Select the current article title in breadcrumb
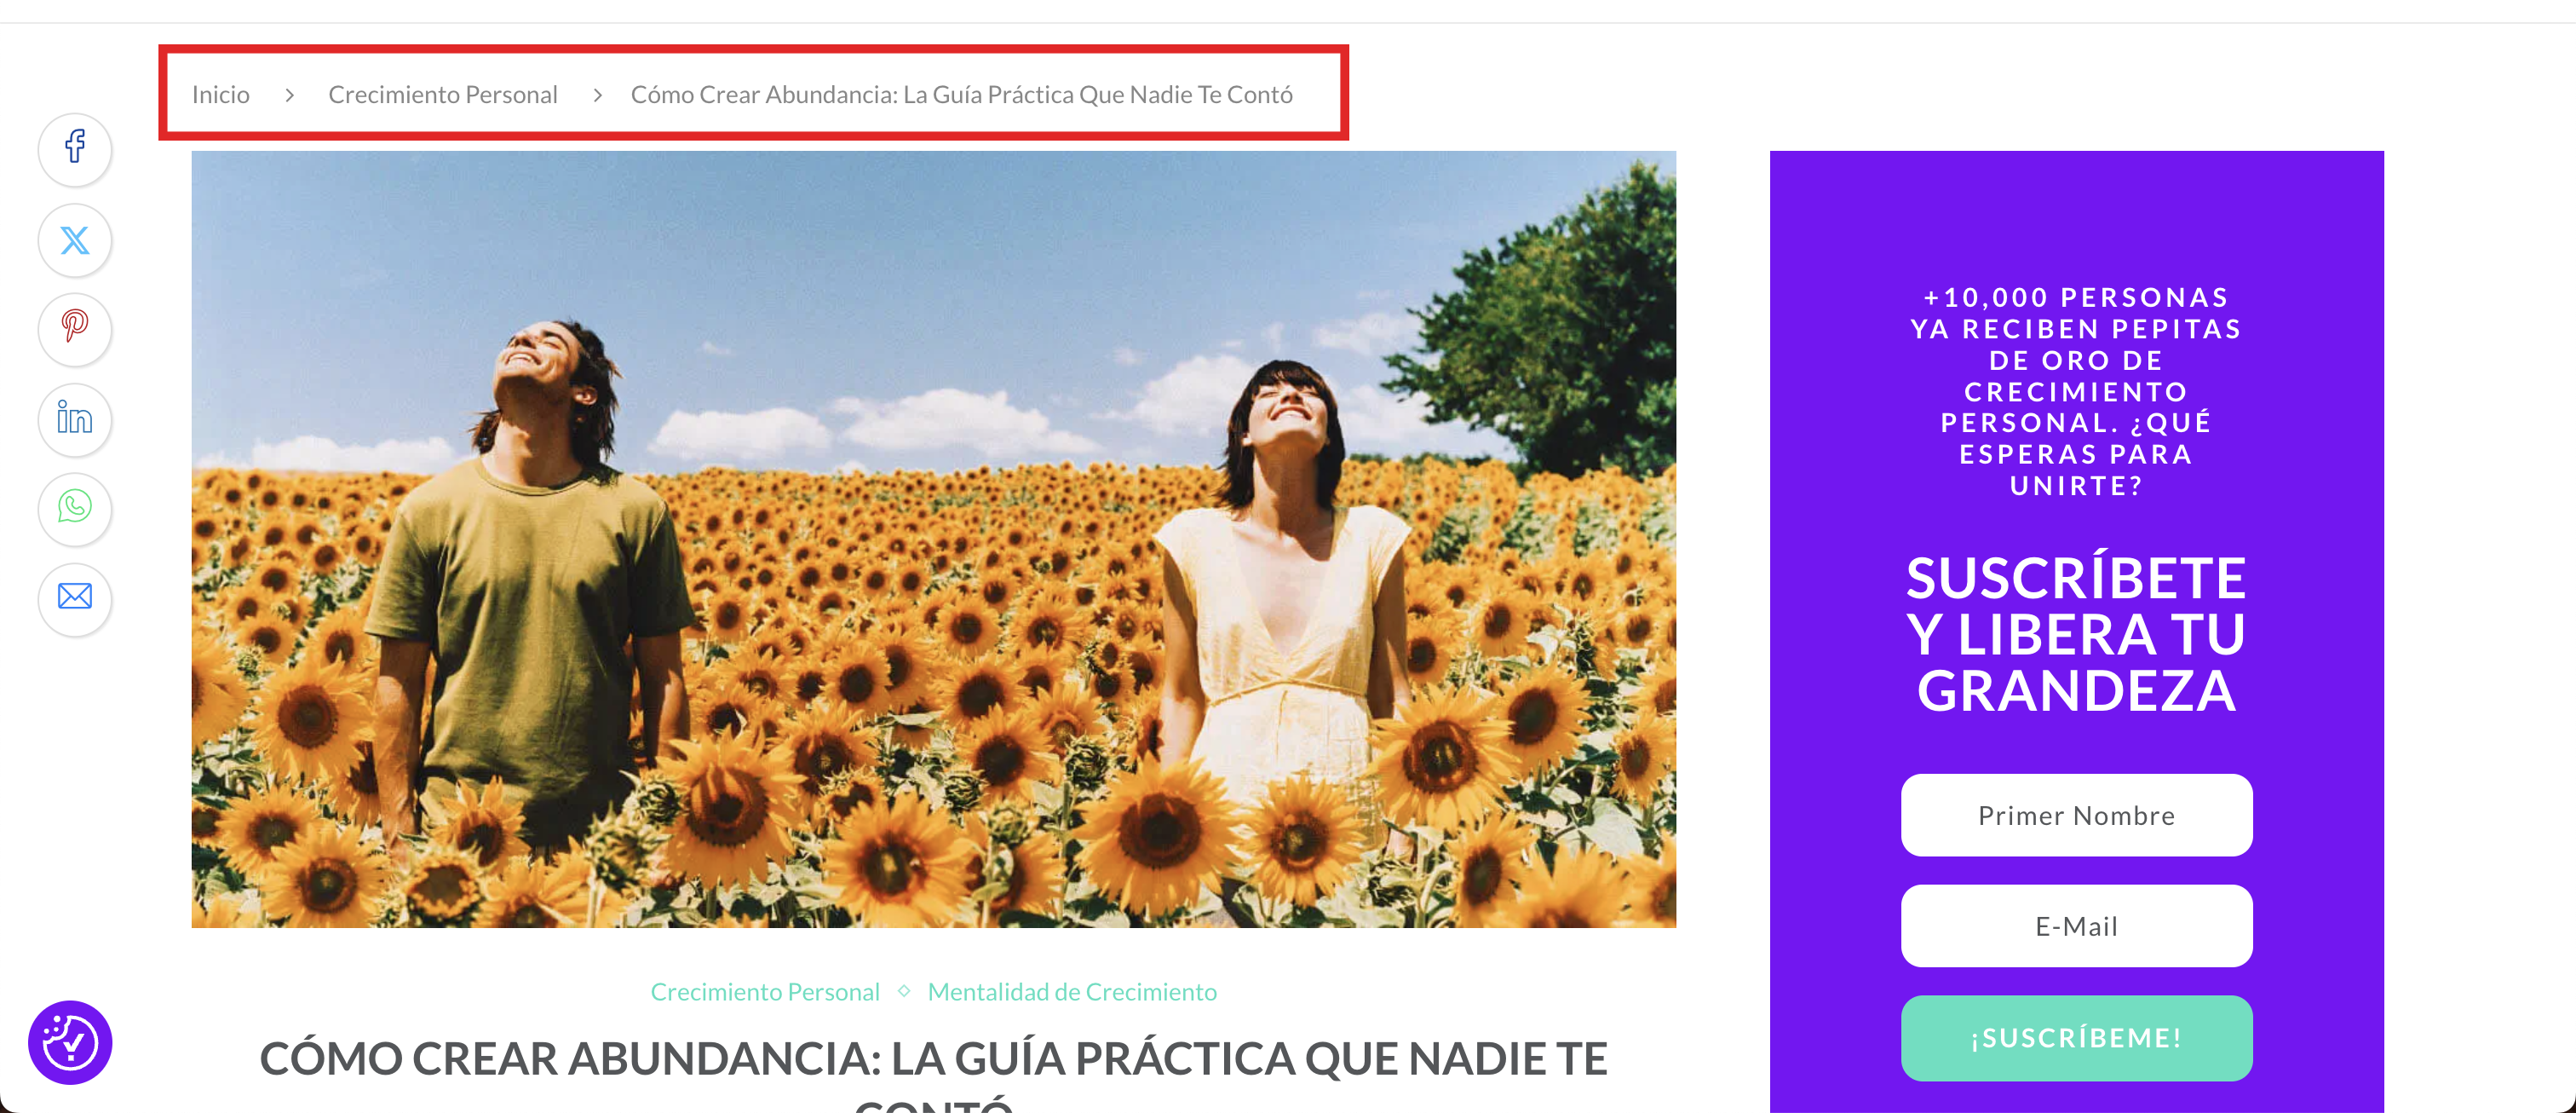 (962, 94)
